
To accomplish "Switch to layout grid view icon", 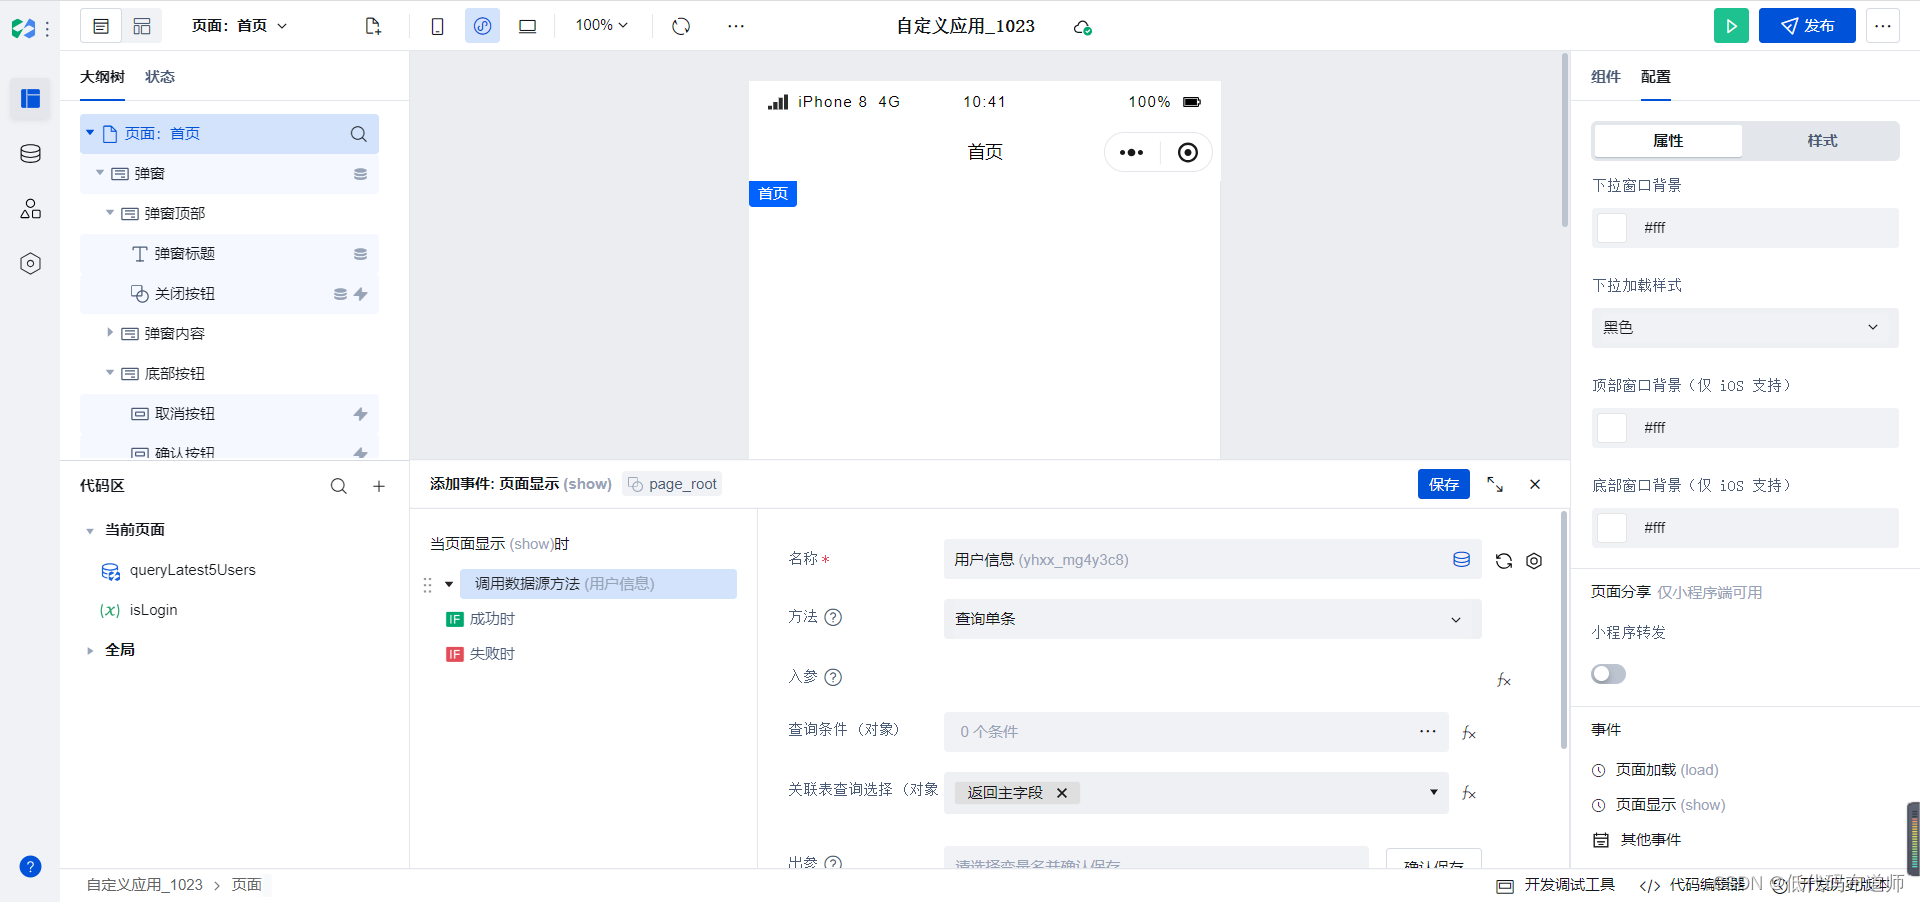I will pyautogui.click(x=142, y=26).
